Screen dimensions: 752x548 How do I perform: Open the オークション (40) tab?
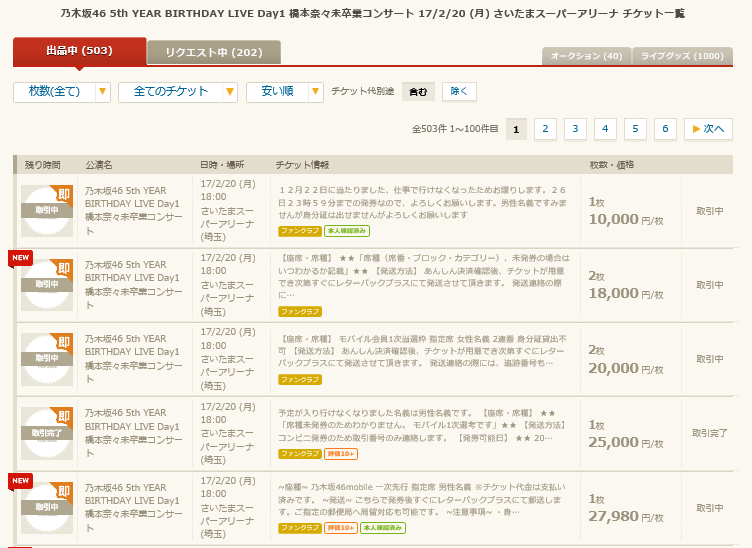587,56
